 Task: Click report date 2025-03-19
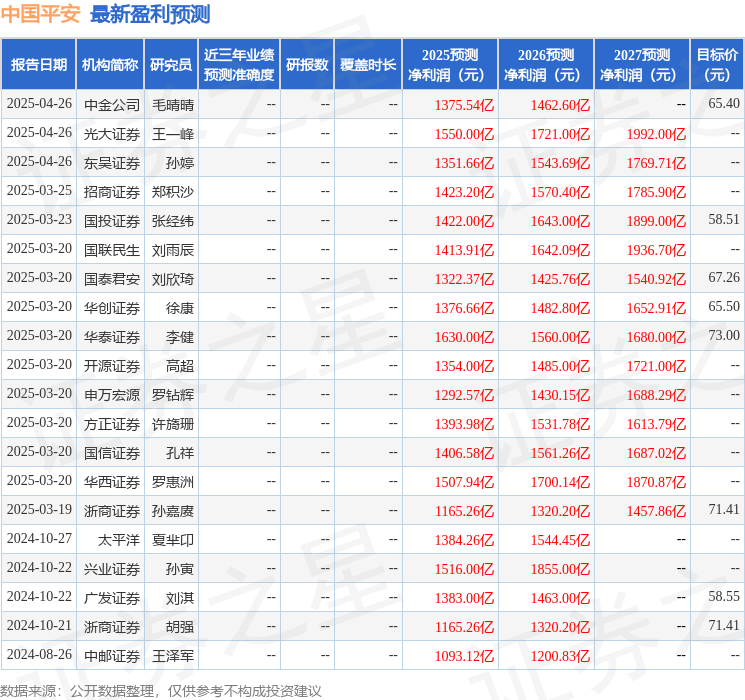[39, 509]
